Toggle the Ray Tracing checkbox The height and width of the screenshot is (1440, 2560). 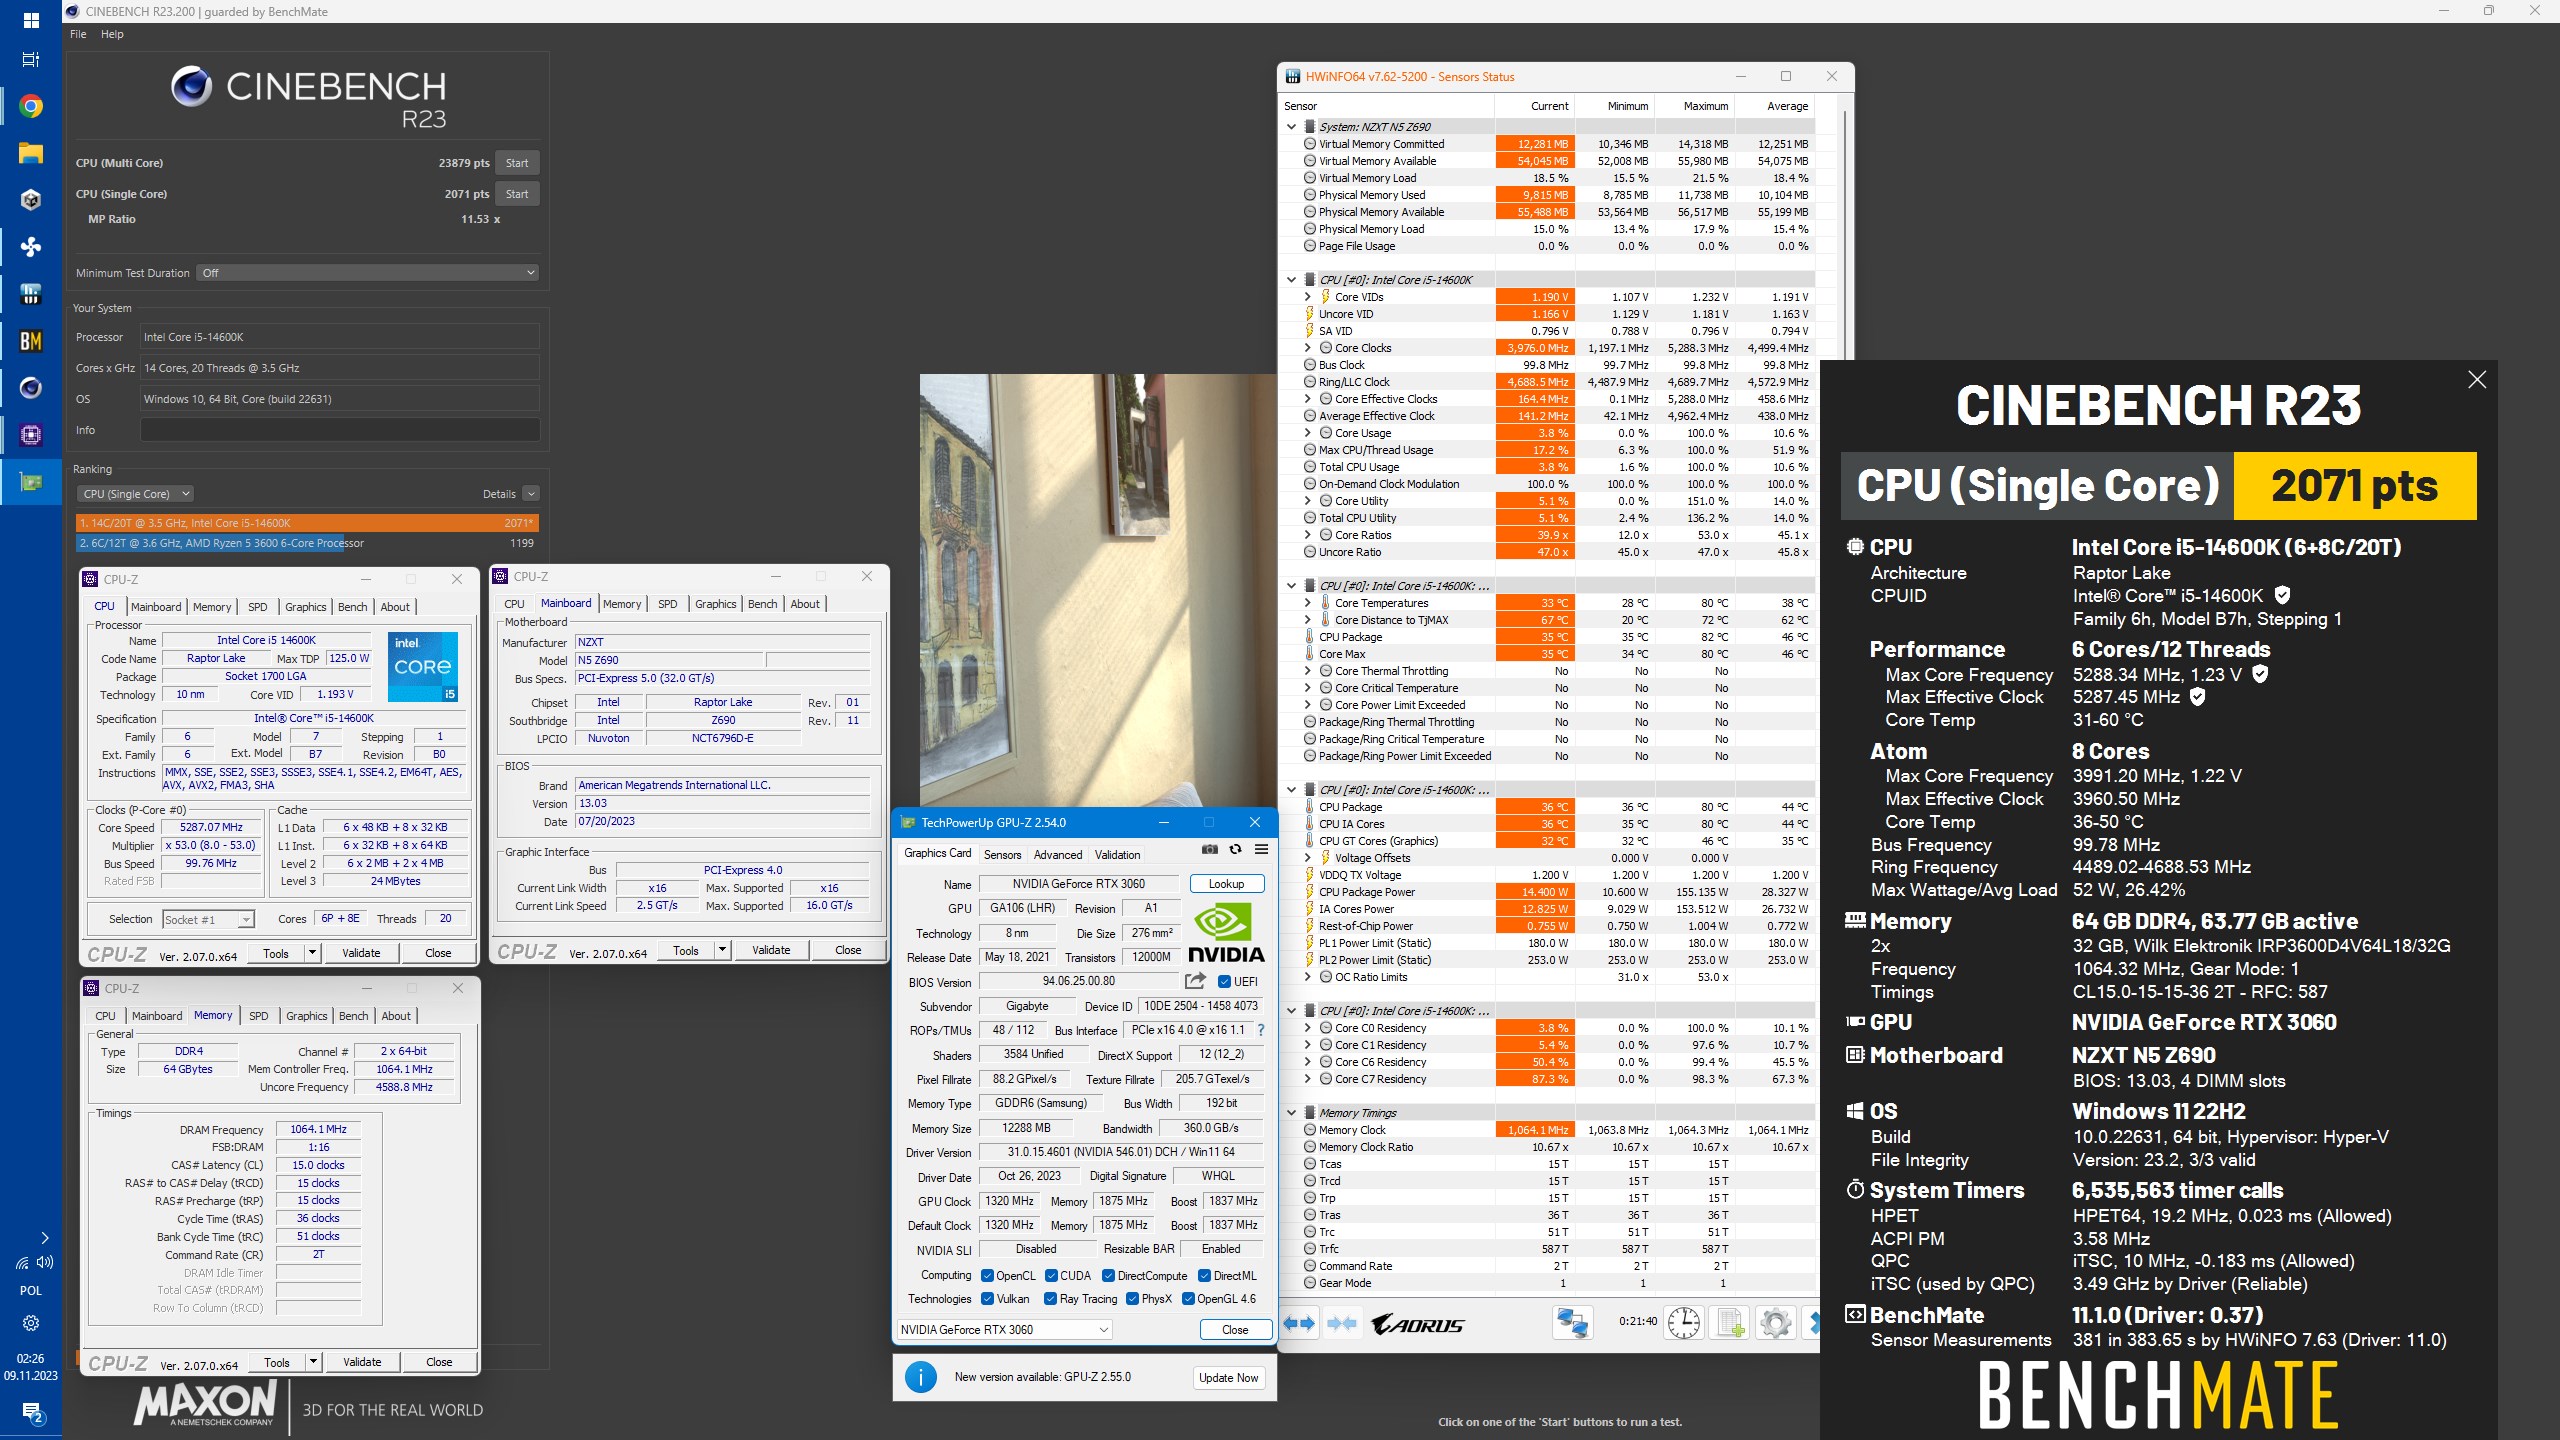1050,1299
